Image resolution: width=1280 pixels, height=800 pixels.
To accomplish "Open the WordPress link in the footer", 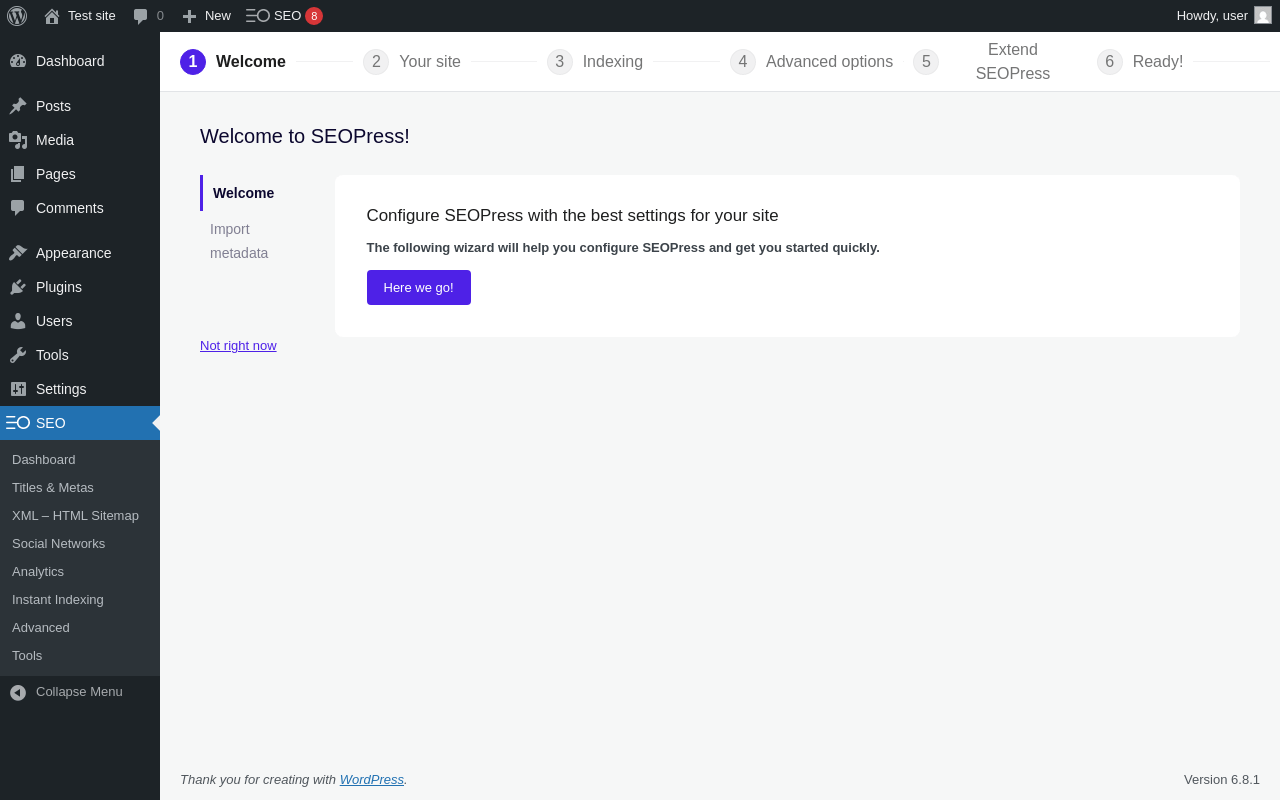I will (372, 780).
